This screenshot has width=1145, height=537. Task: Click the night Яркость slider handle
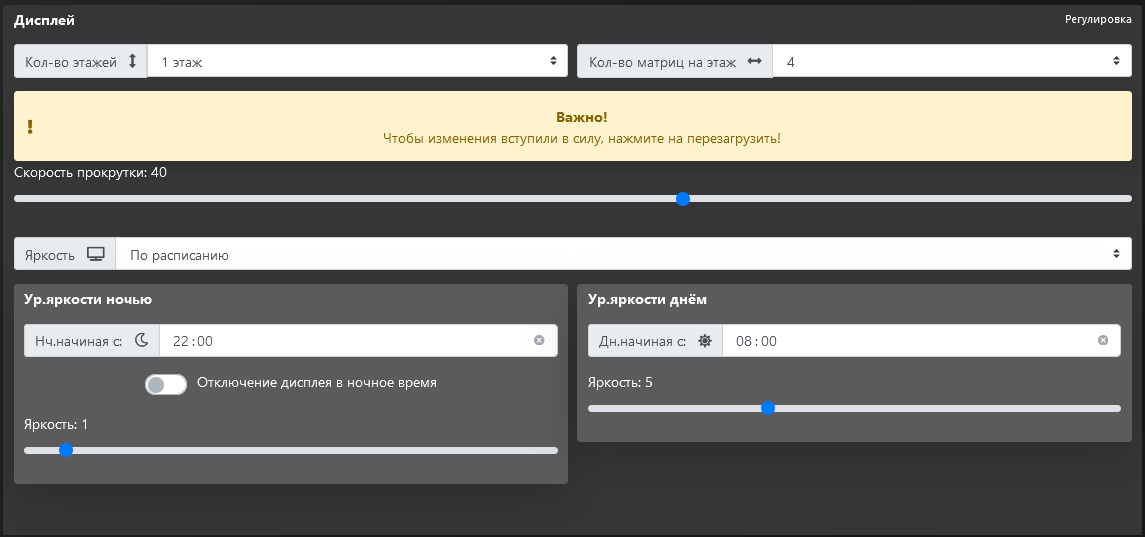(66, 450)
